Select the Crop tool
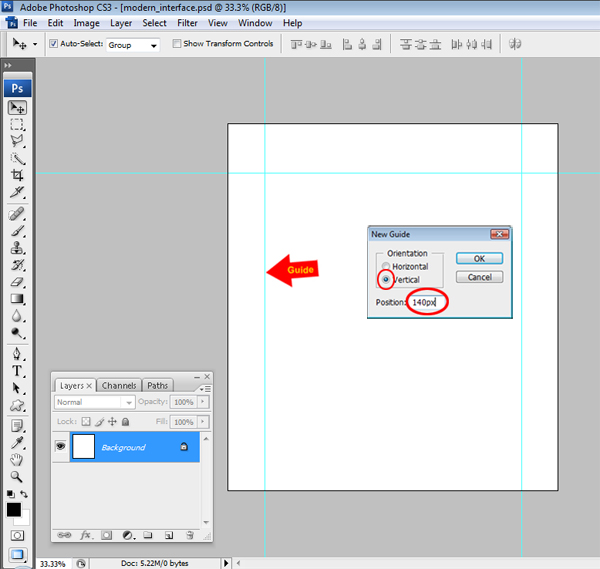 pos(17,175)
